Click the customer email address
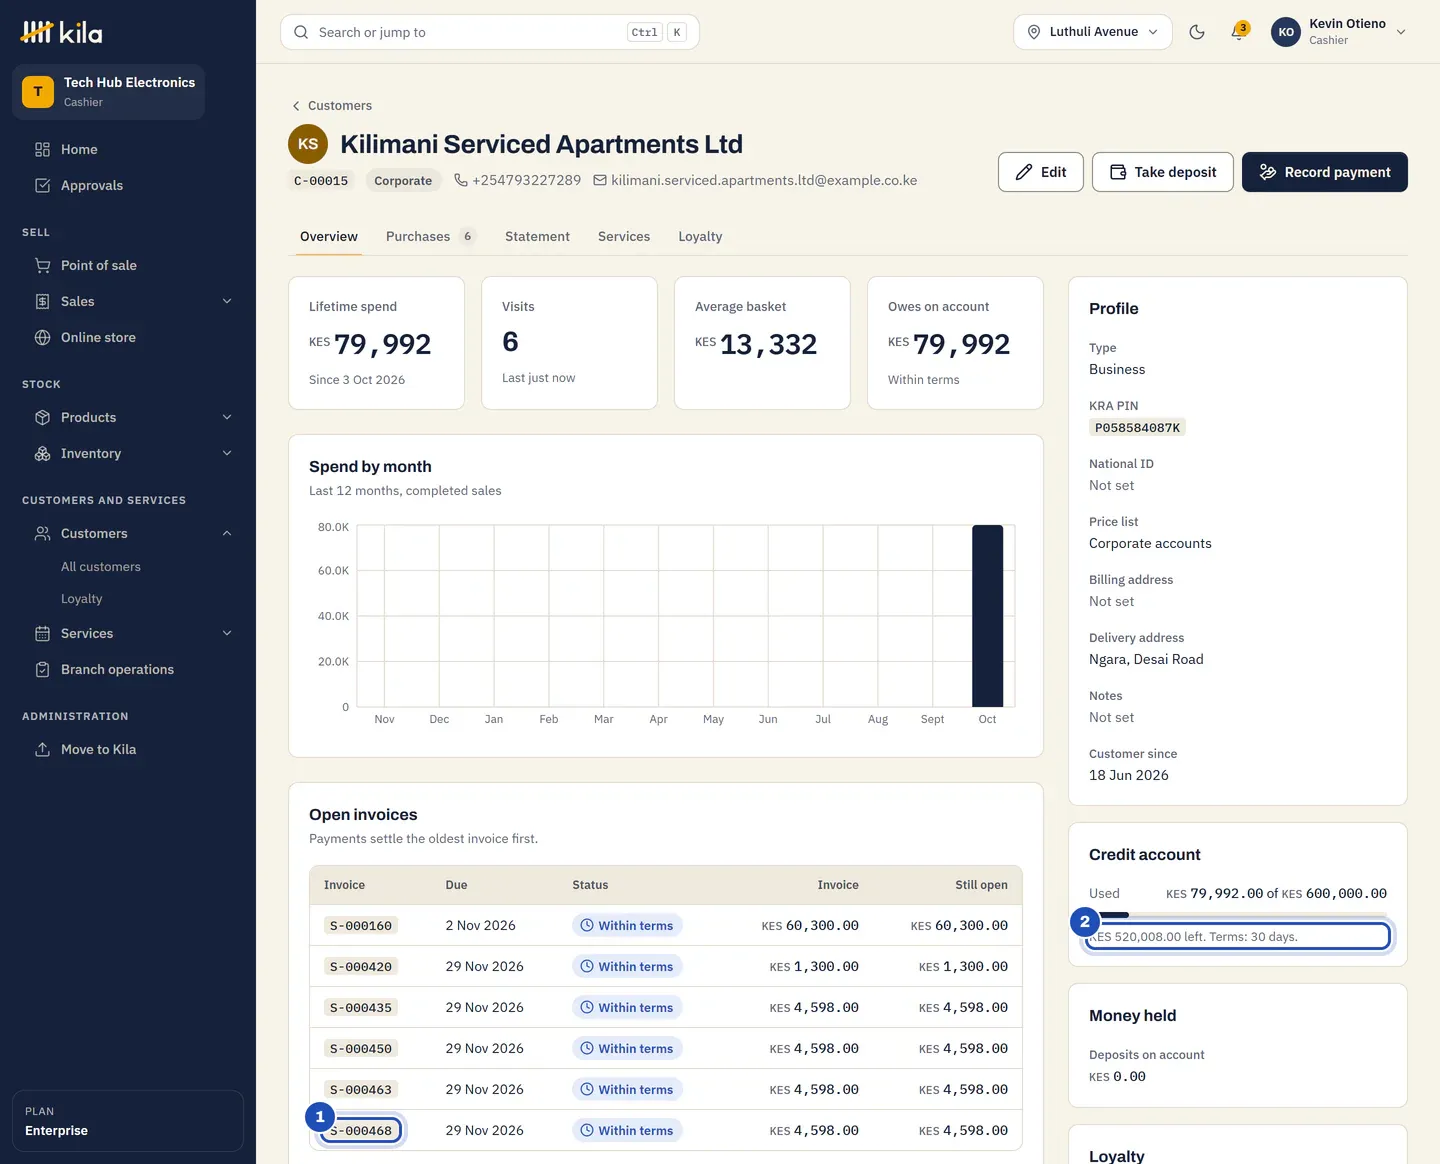Screen dimensions: 1440x1164 click(755, 180)
